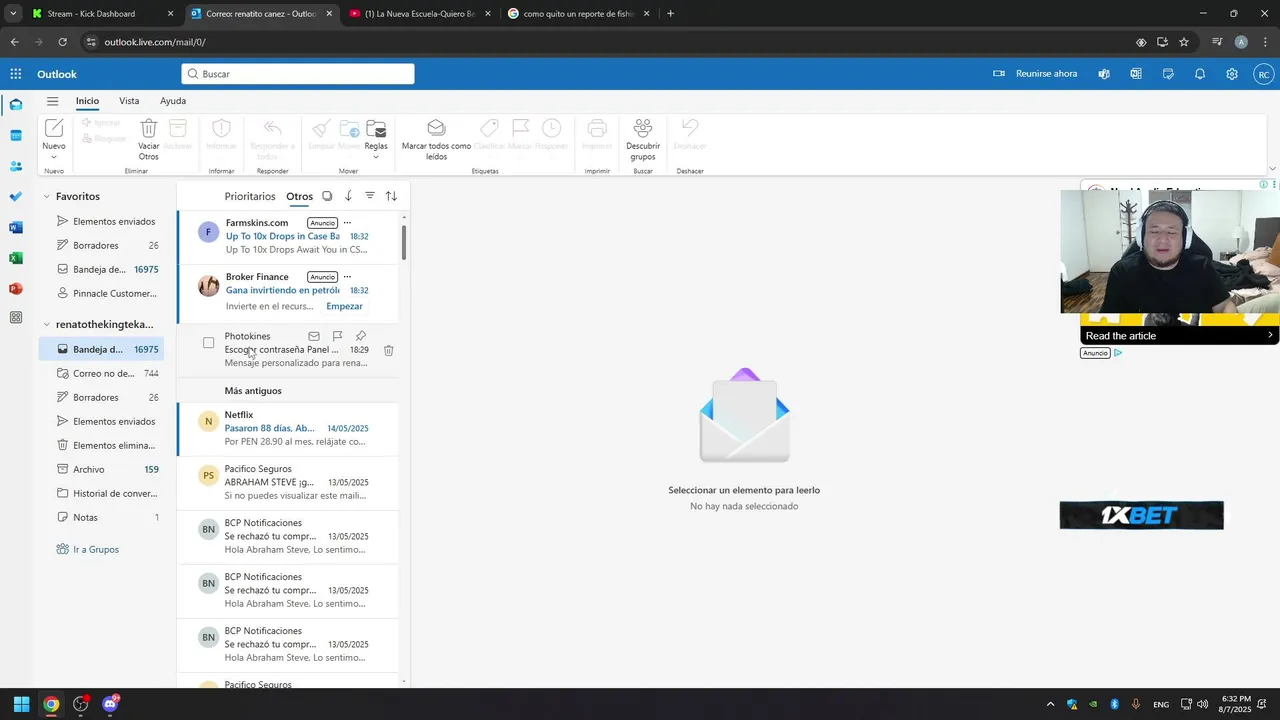The width and height of the screenshot is (1280, 720).
Task: Click the sort order arrows icon
Action: point(391,196)
